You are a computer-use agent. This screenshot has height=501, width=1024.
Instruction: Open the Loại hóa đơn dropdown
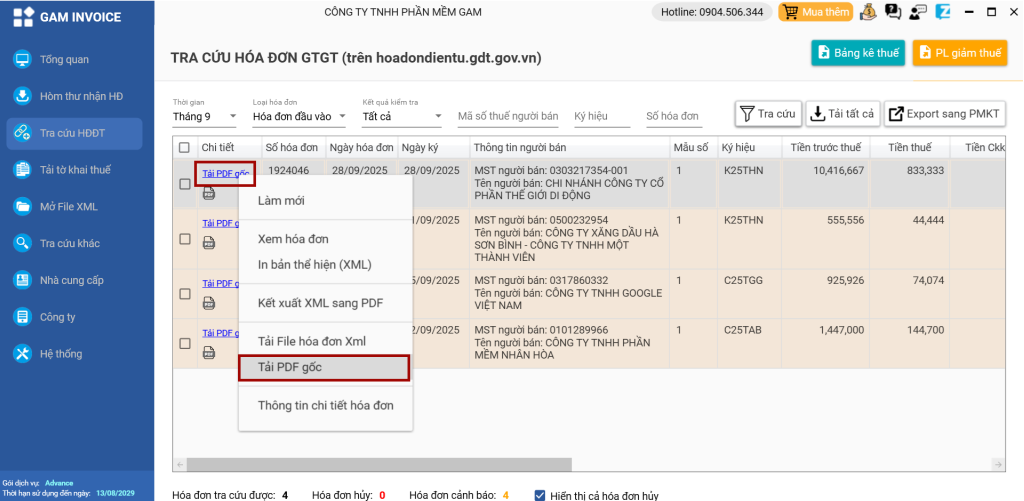click(299, 116)
